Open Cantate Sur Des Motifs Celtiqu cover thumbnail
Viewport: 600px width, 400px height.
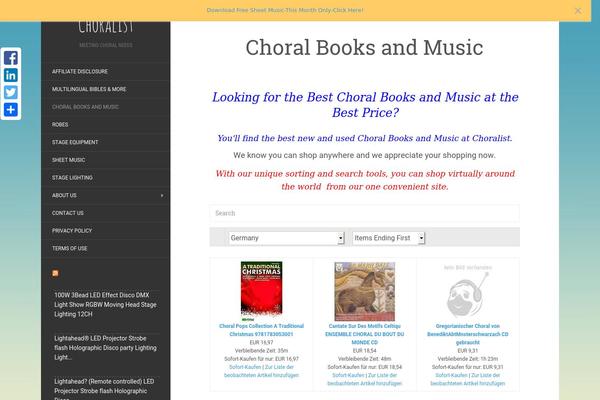365,291
